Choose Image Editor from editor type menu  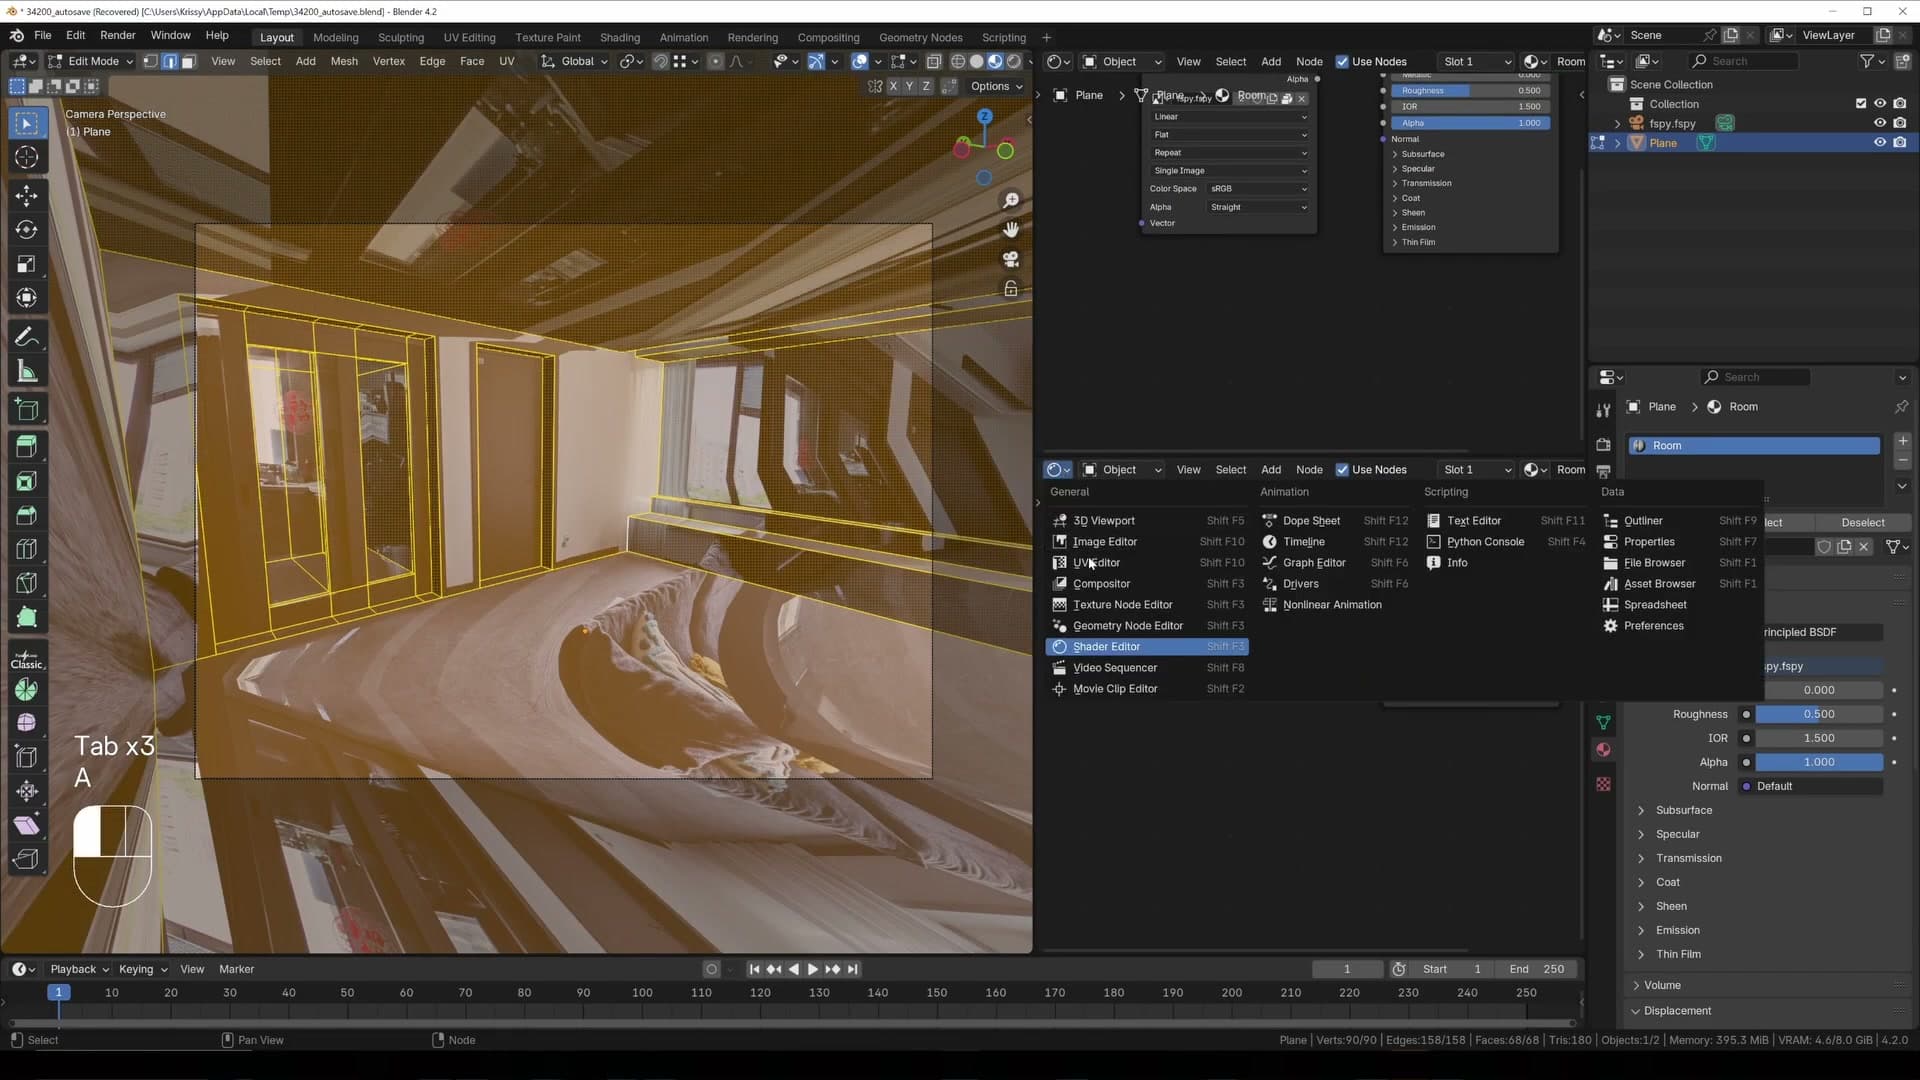[x=1148, y=542]
